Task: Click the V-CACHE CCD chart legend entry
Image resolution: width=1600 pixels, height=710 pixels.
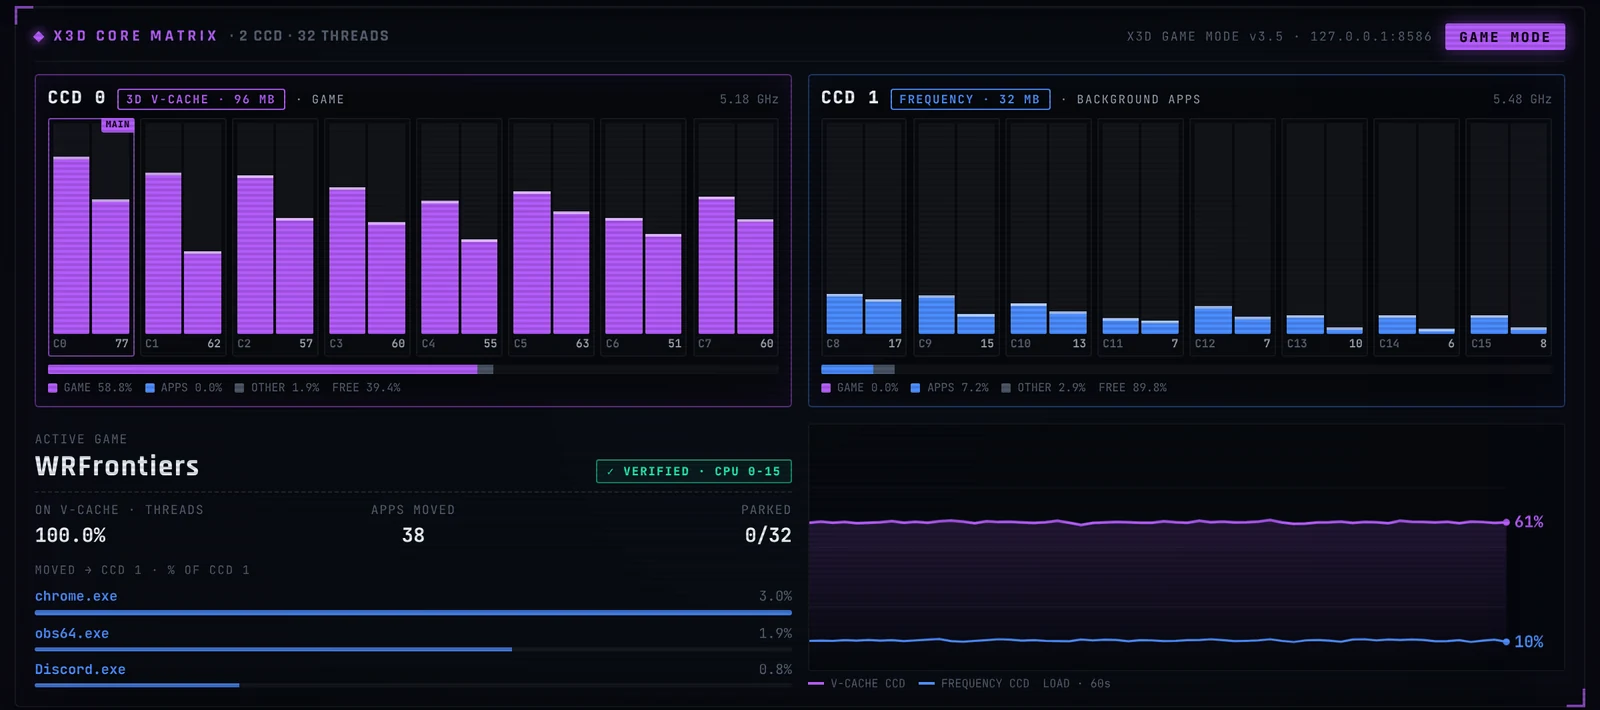Action: 857,684
